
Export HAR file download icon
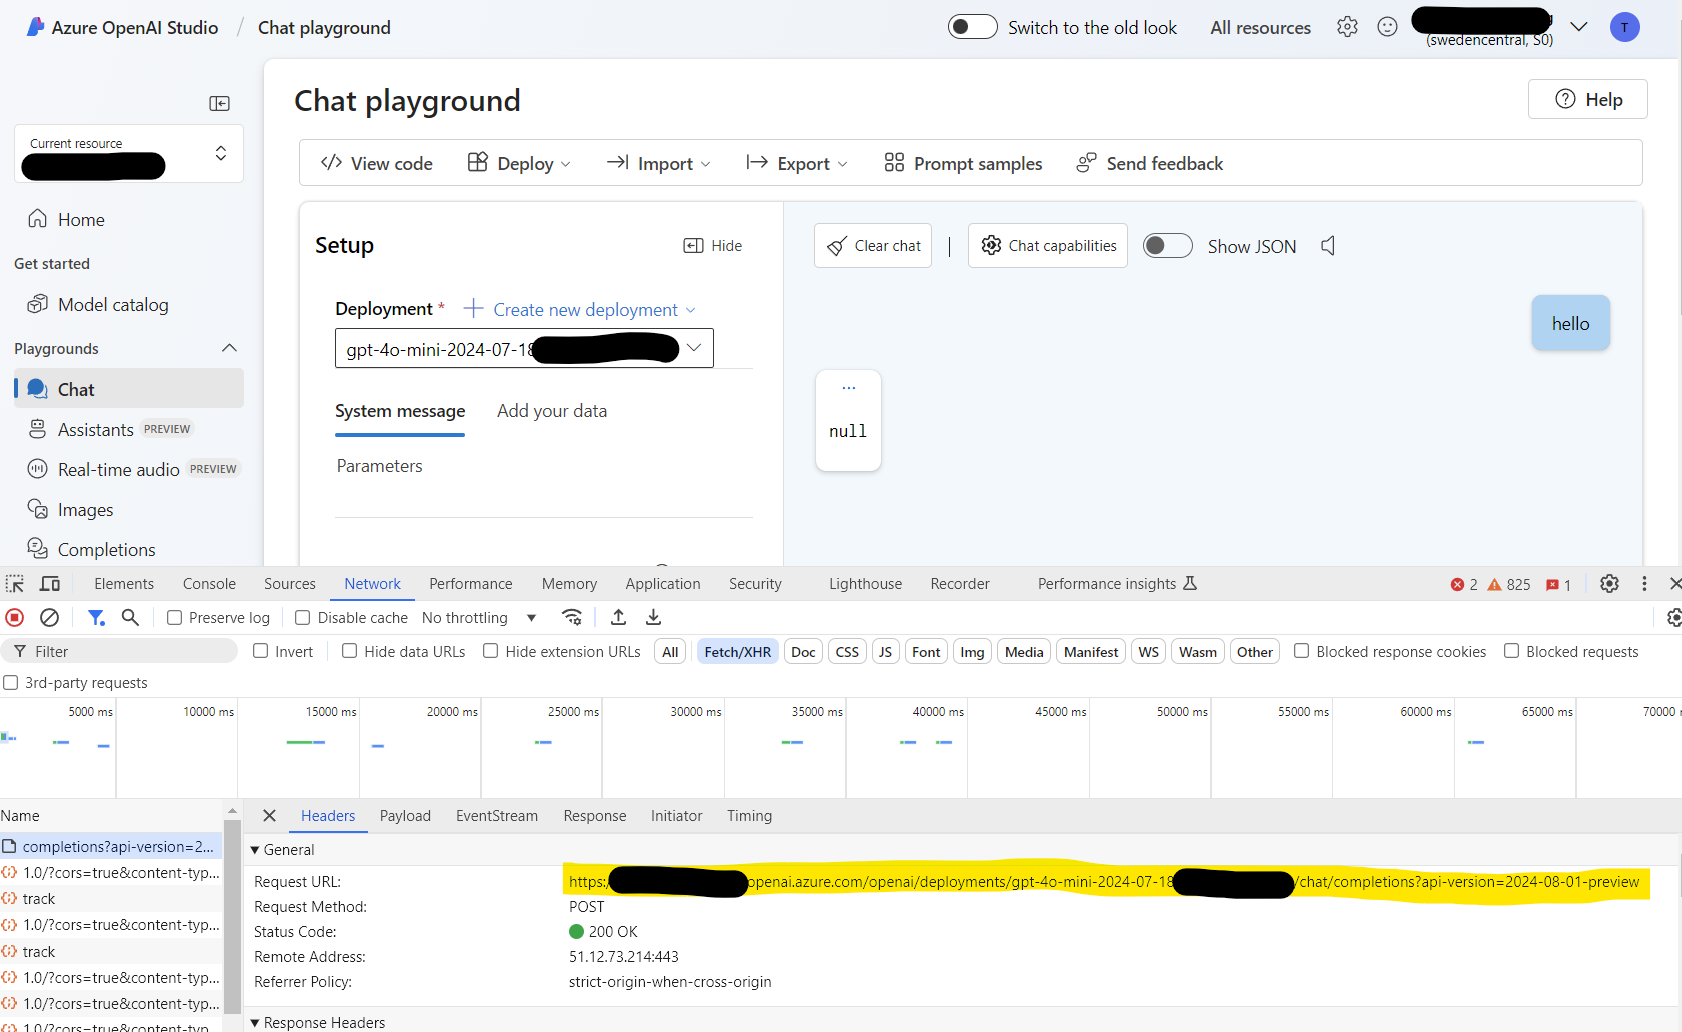click(x=653, y=618)
